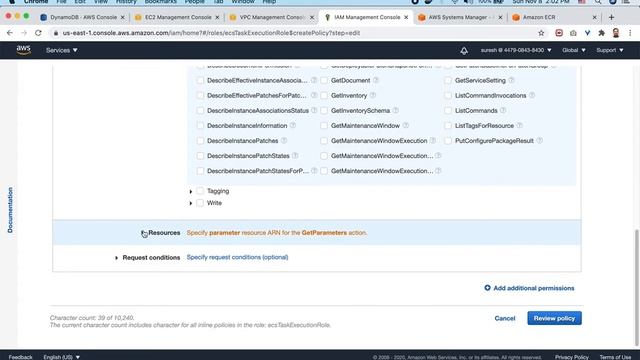
Task: Expand the Write actions group
Action: 191,203
